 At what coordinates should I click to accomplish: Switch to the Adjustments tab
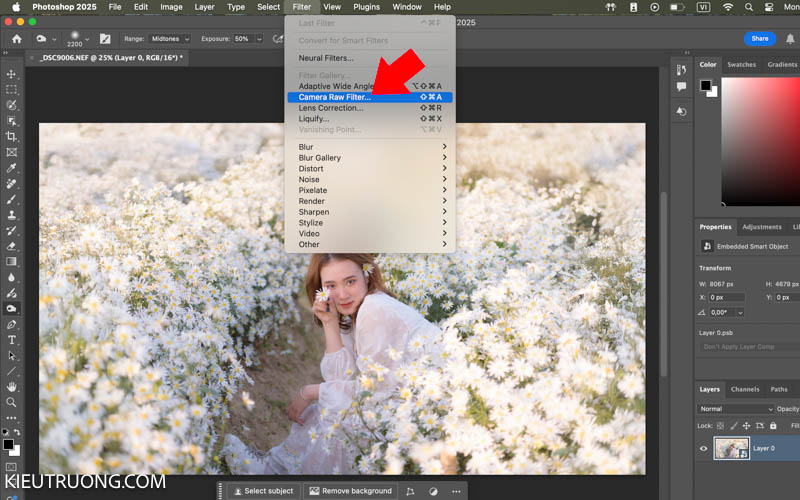pyautogui.click(x=762, y=227)
